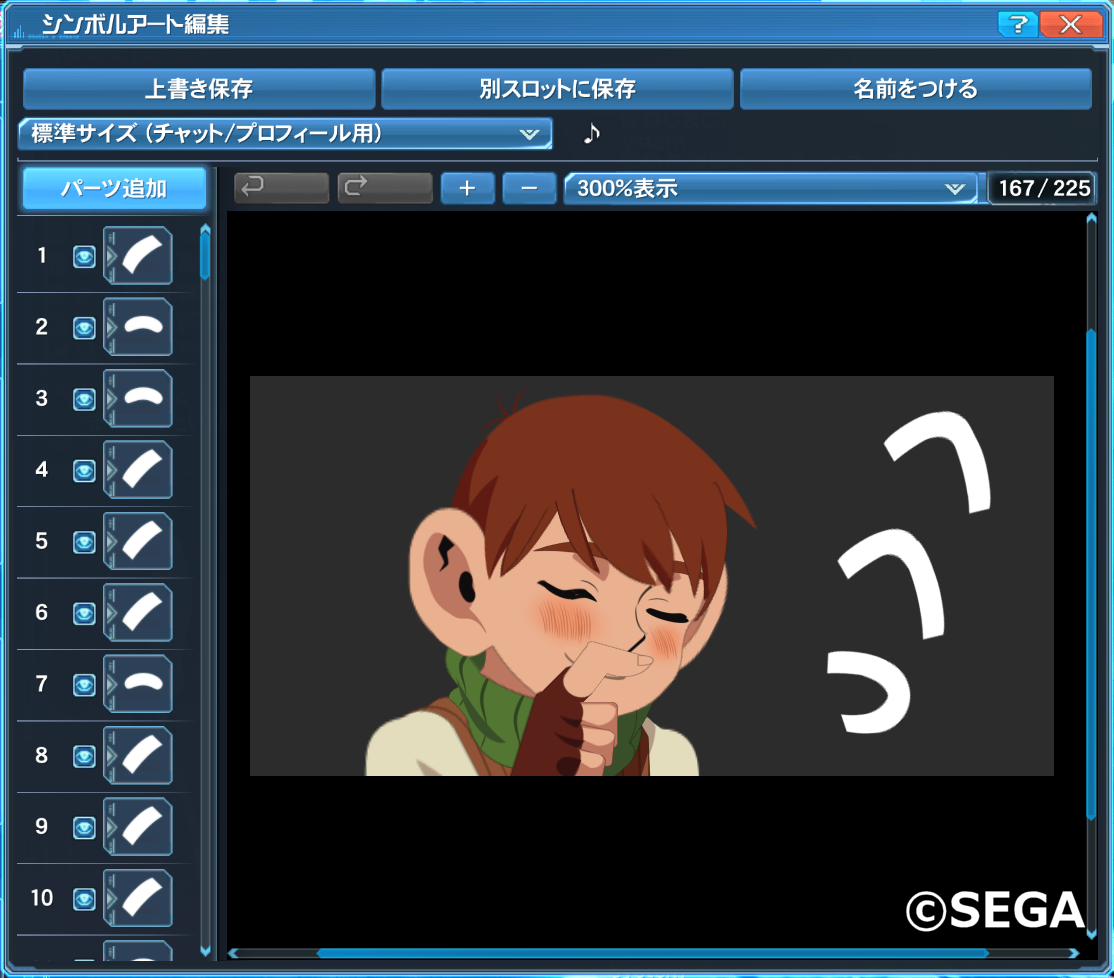
Task: Toggle visibility eye of layer 6
Action: click(x=84, y=614)
